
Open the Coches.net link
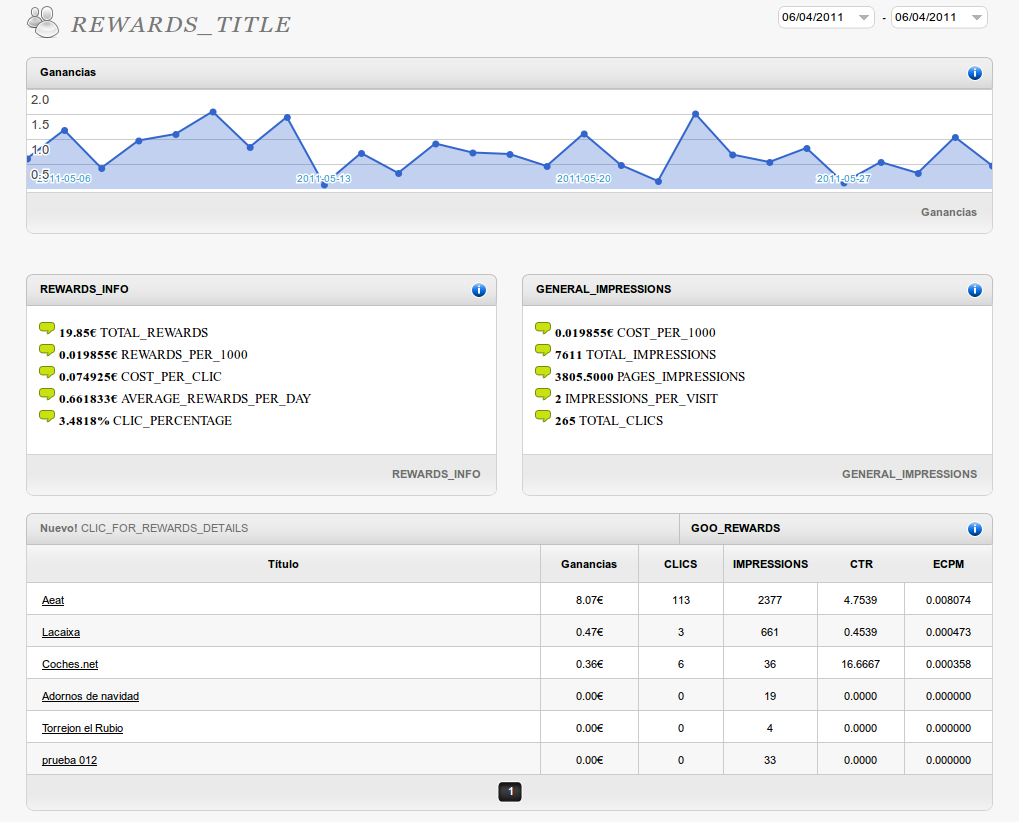(x=70, y=664)
